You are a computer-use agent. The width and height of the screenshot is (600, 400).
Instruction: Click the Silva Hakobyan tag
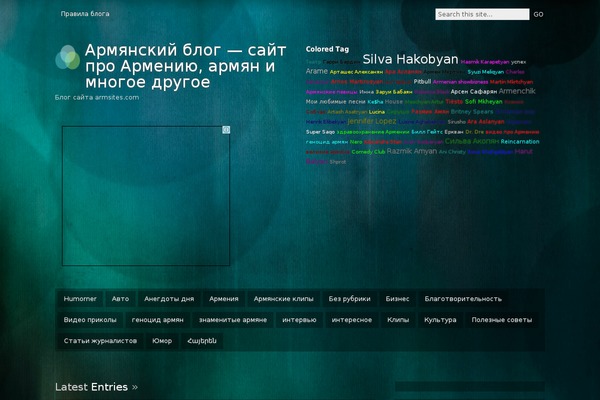click(x=410, y=59)
